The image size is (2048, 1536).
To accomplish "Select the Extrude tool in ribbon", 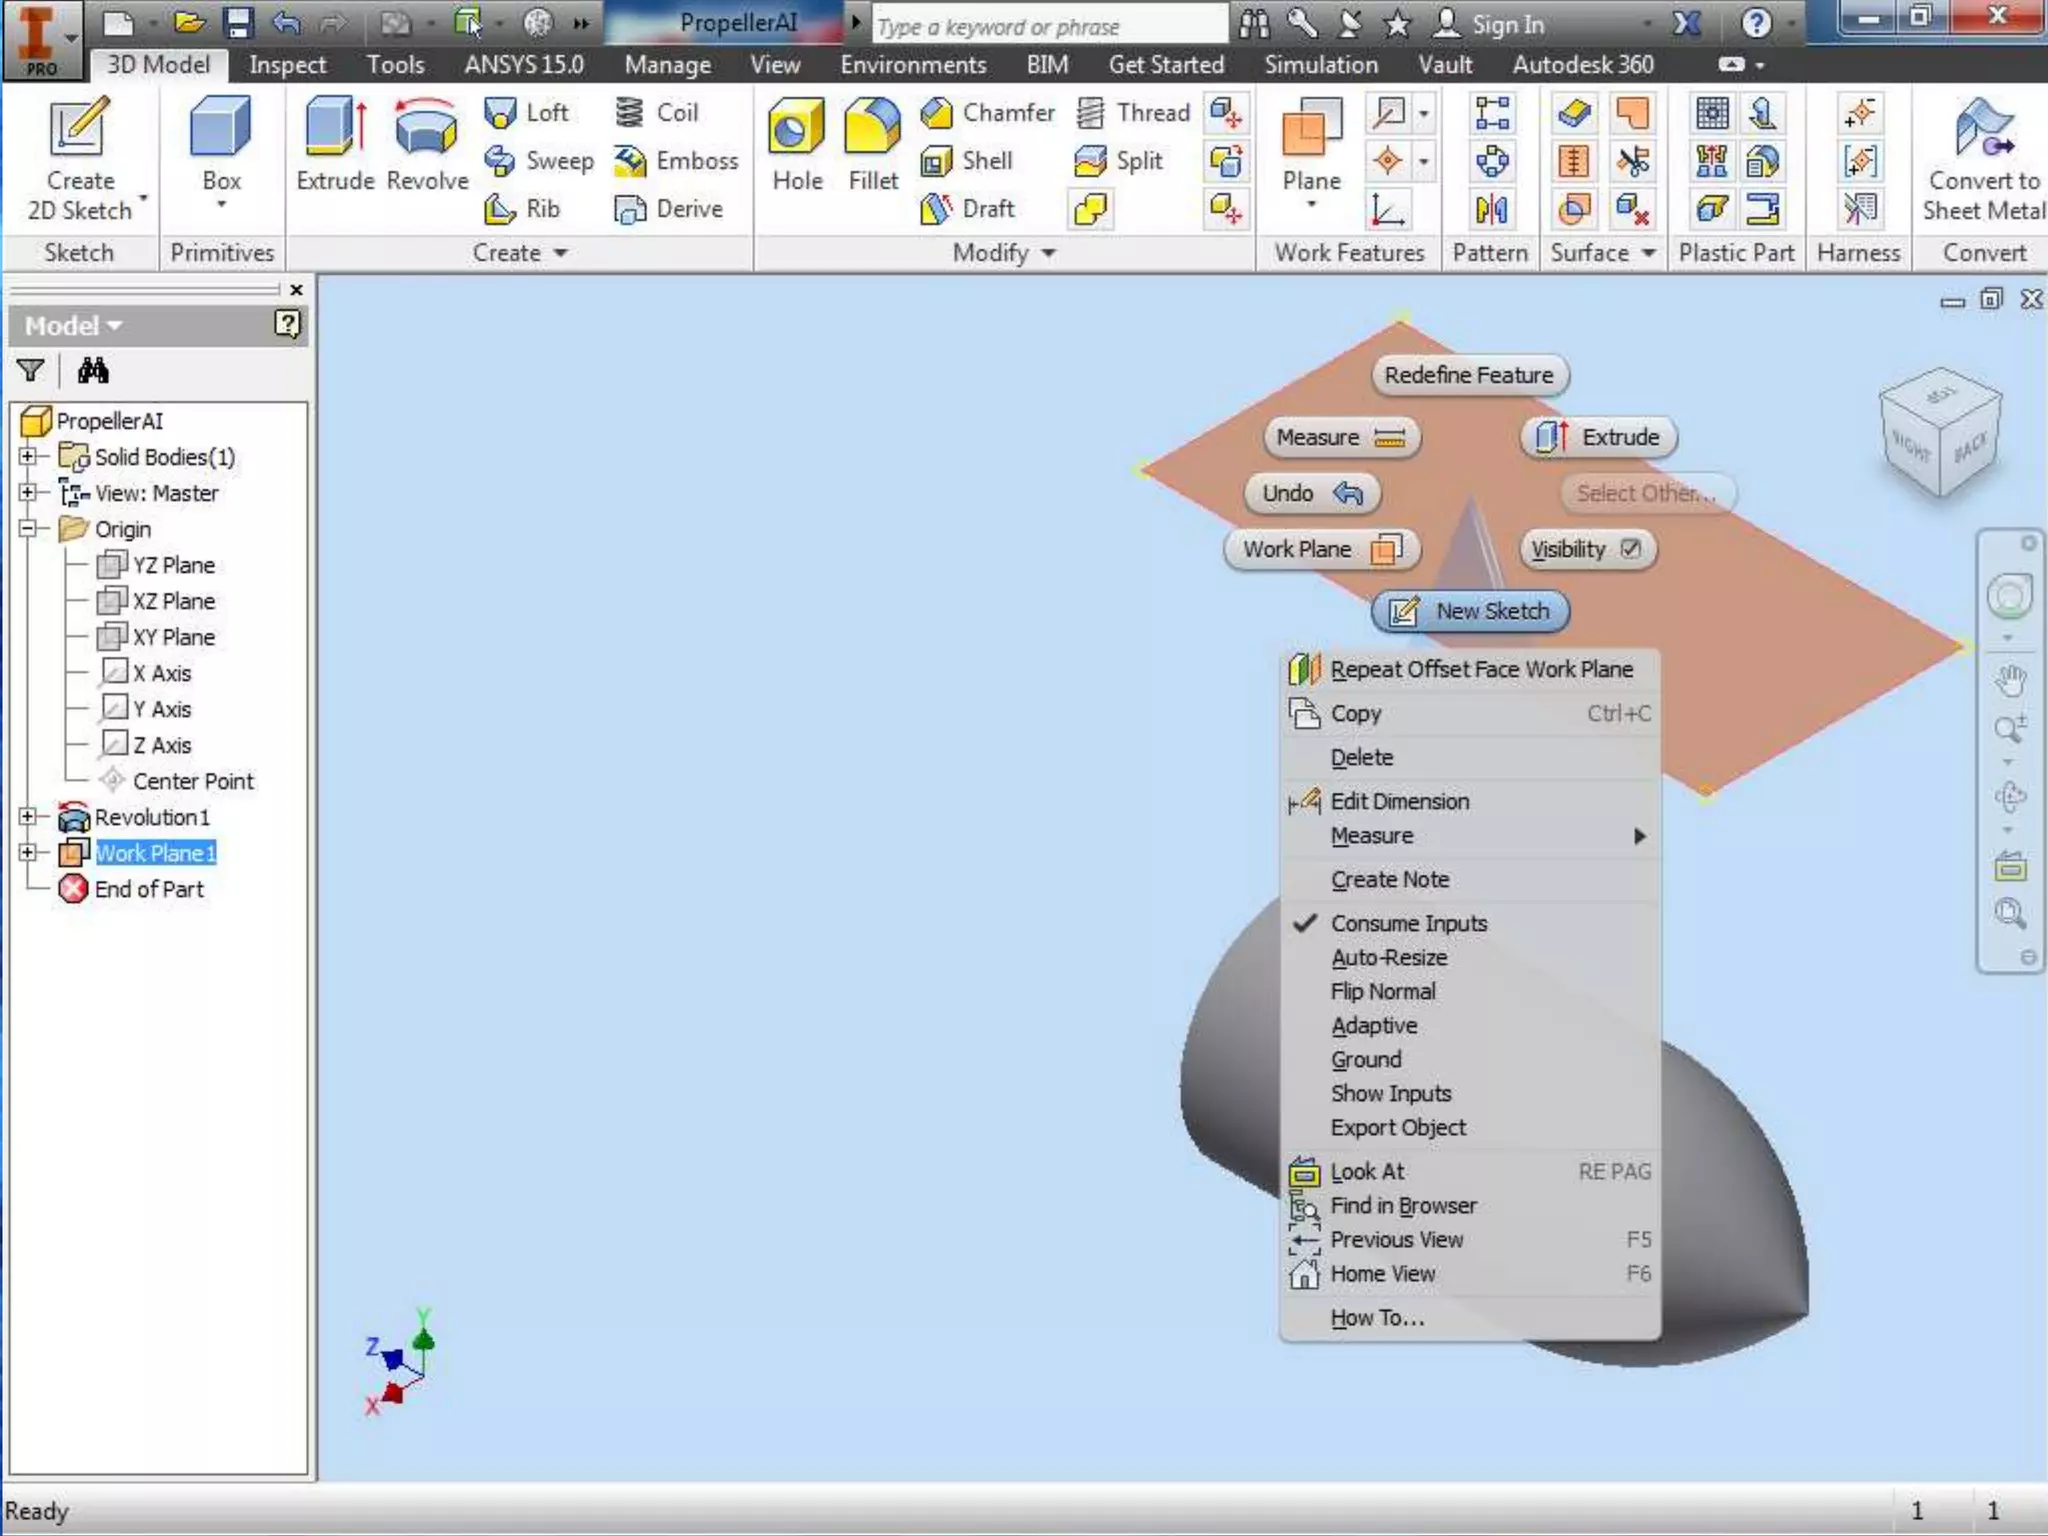I will pos(334,143).
